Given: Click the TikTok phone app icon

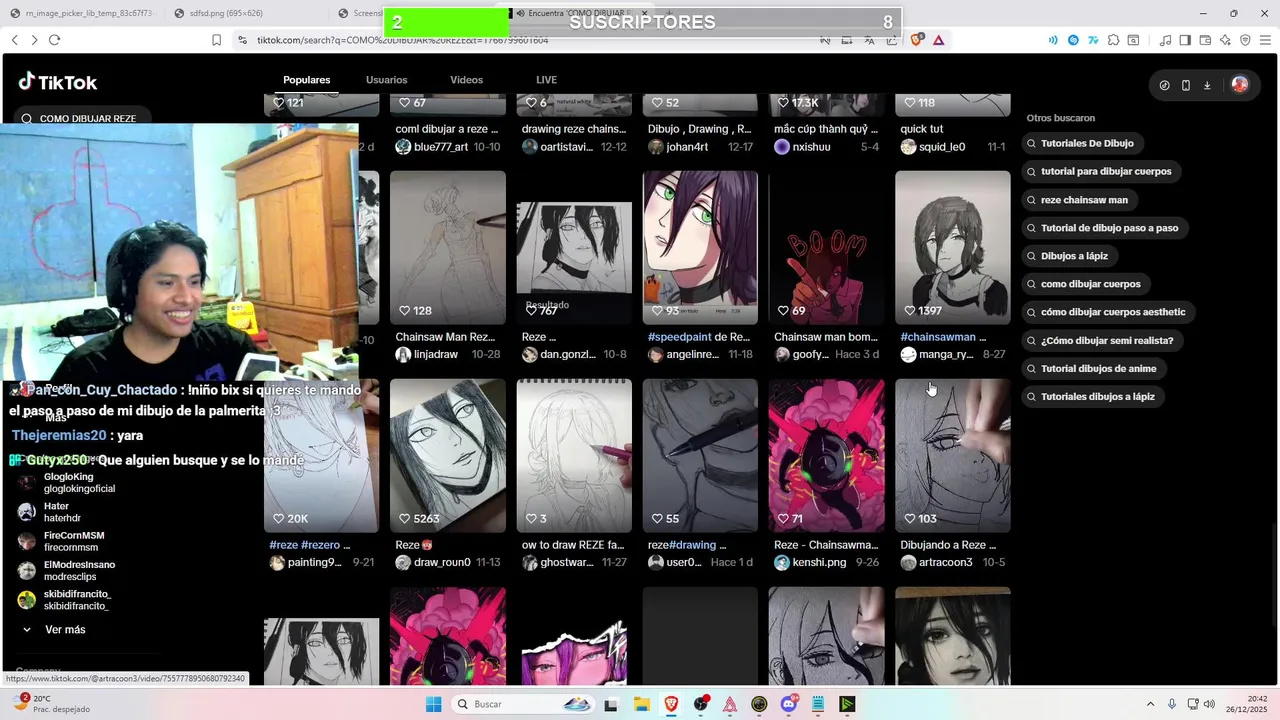Looking at the screenshot, I should 1186,85.
